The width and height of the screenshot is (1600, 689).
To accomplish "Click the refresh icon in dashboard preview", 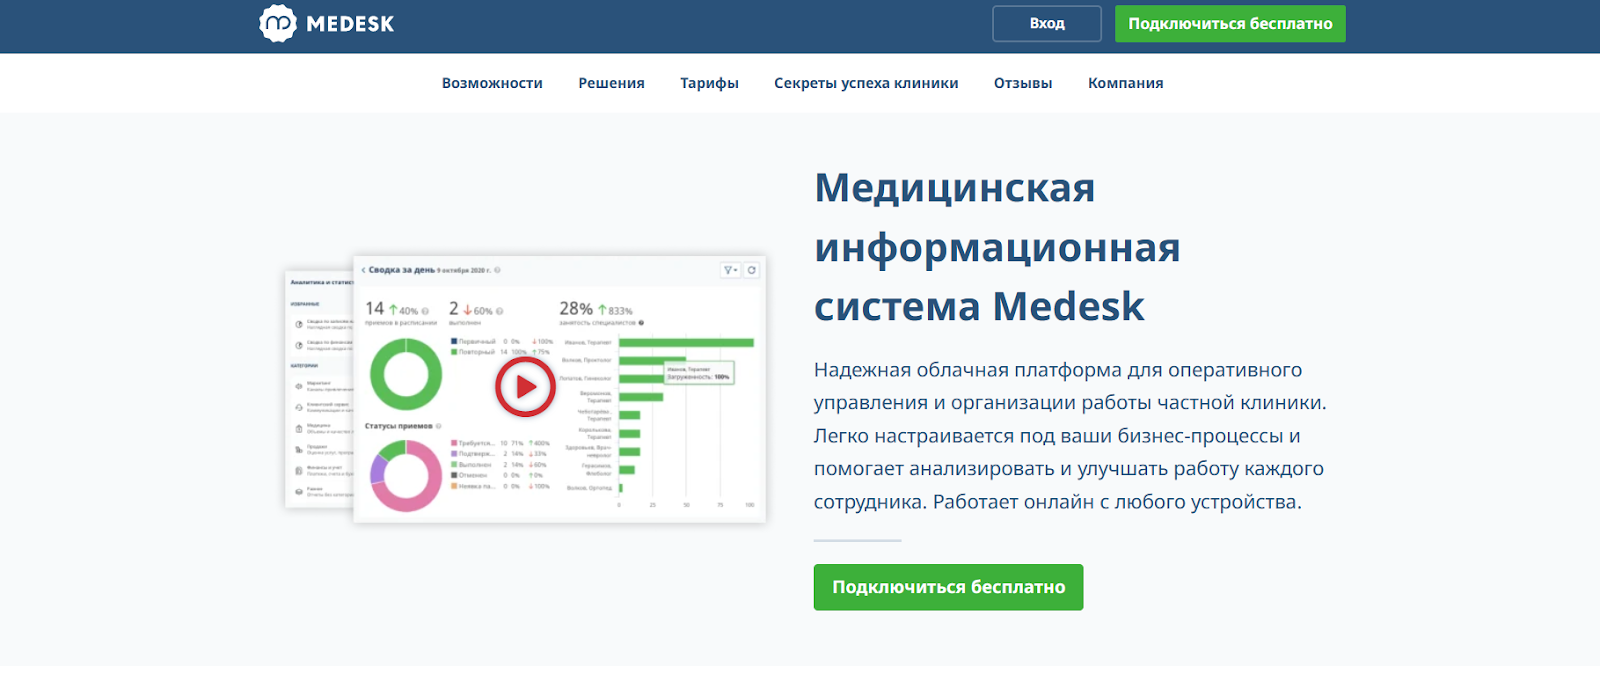I will coord(752,270).
